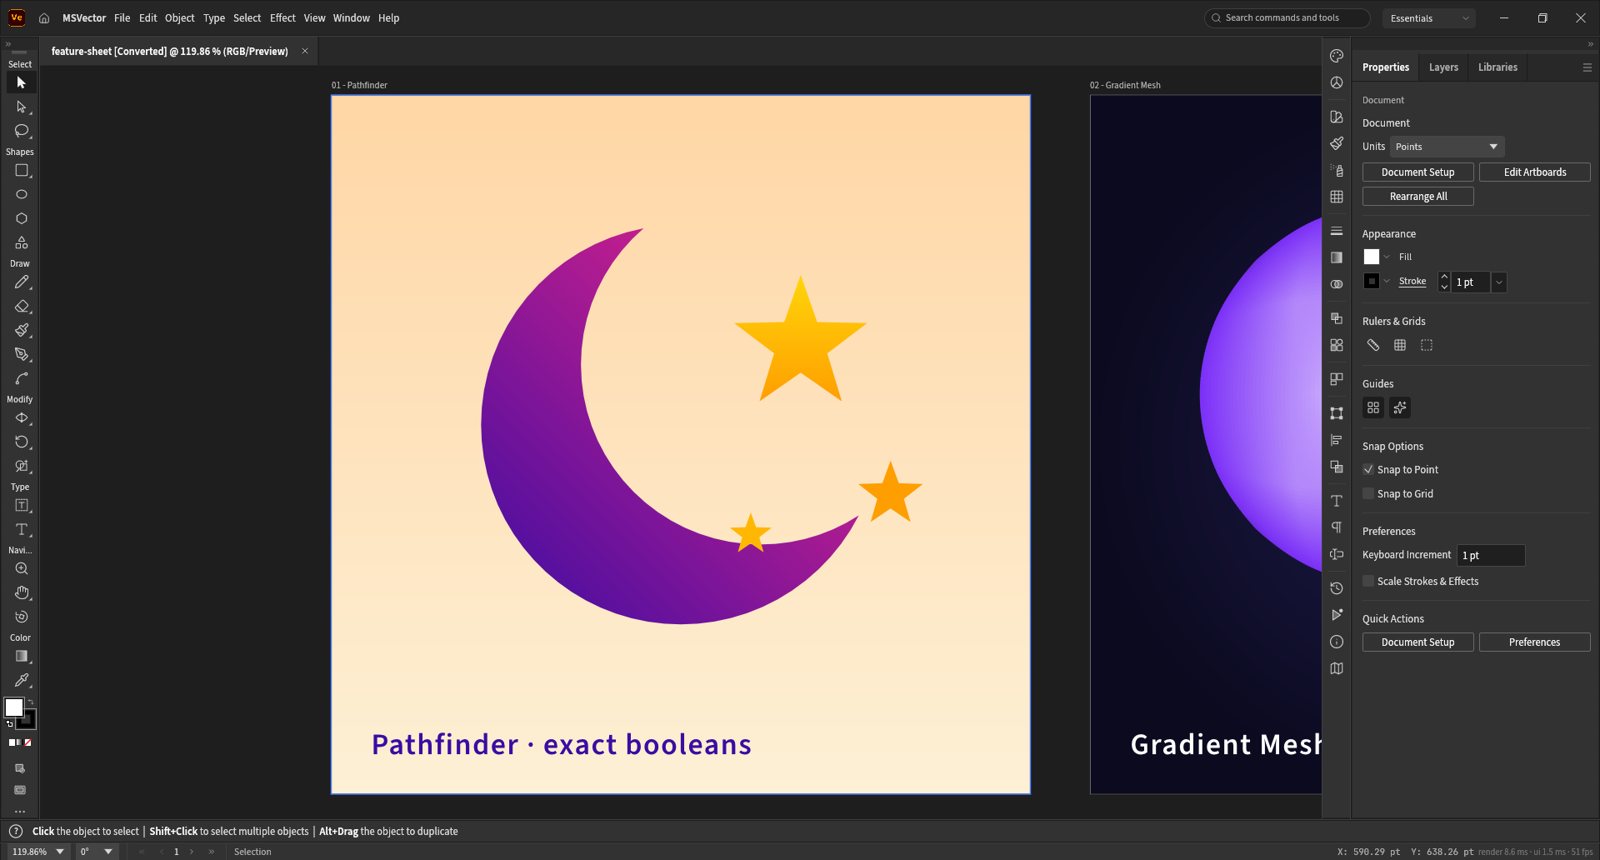The width and height of the screenshot is (1600, 860).
Task: Activate the Zoom tool
Action: click(x=21, y=569)
